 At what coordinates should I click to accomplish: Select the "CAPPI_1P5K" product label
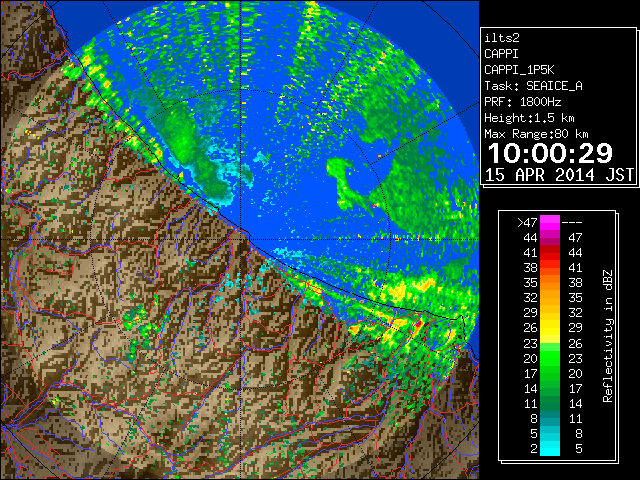(x=519, y=70)
